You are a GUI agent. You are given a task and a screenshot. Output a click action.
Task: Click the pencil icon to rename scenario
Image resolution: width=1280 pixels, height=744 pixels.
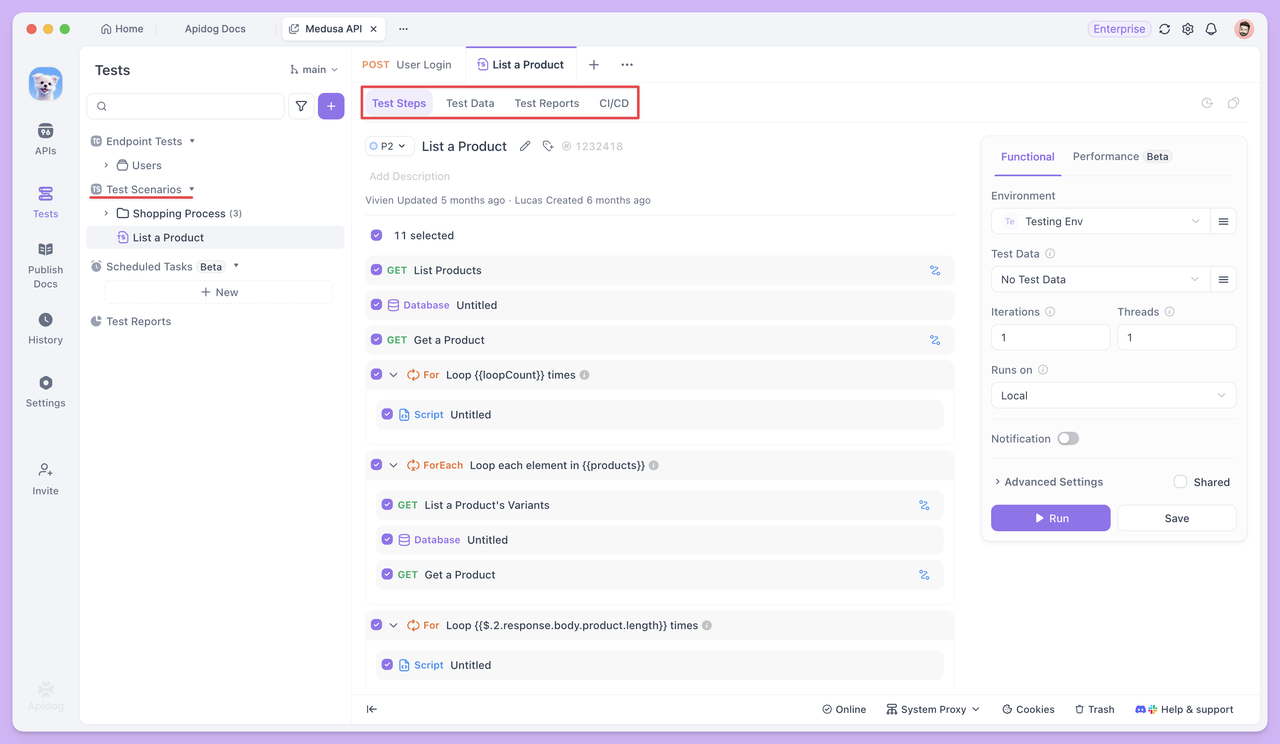pyautogui.click(x=525, y=146)
